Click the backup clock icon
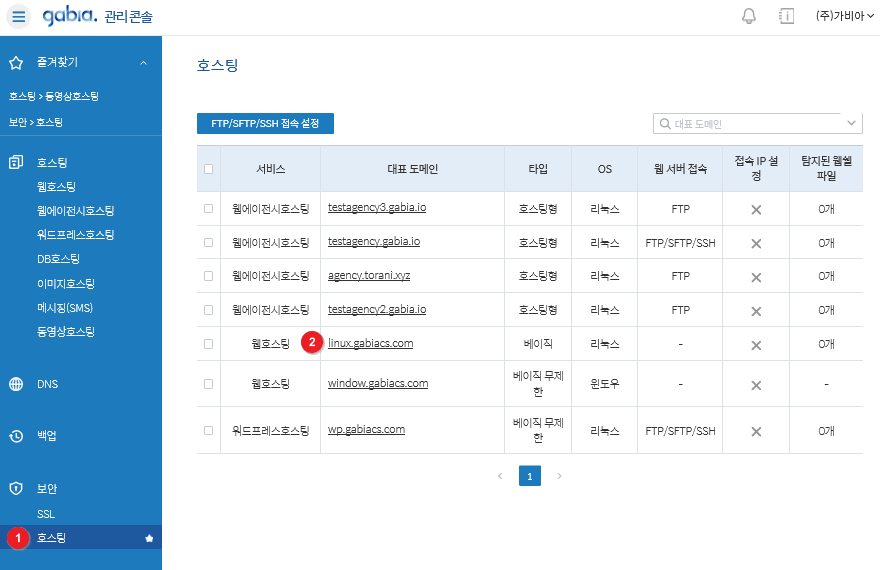 16,436
